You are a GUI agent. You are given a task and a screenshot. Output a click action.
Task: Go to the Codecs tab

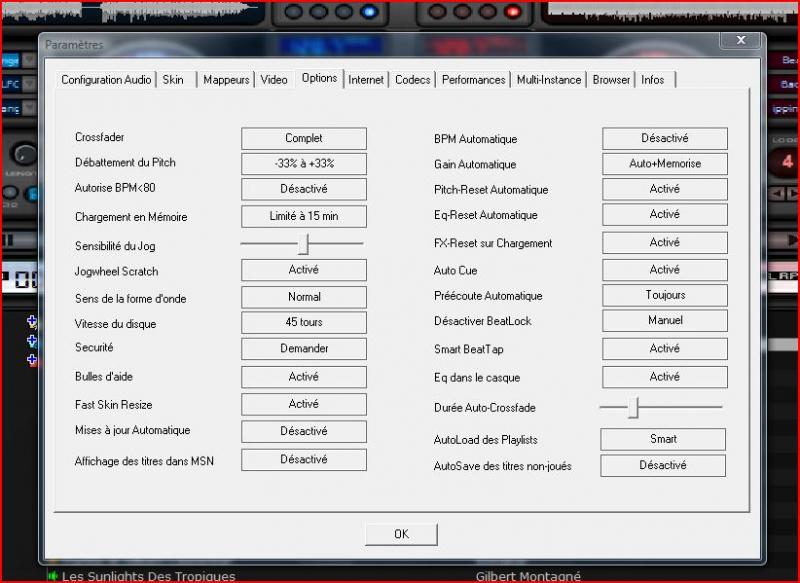coord(413,79)
